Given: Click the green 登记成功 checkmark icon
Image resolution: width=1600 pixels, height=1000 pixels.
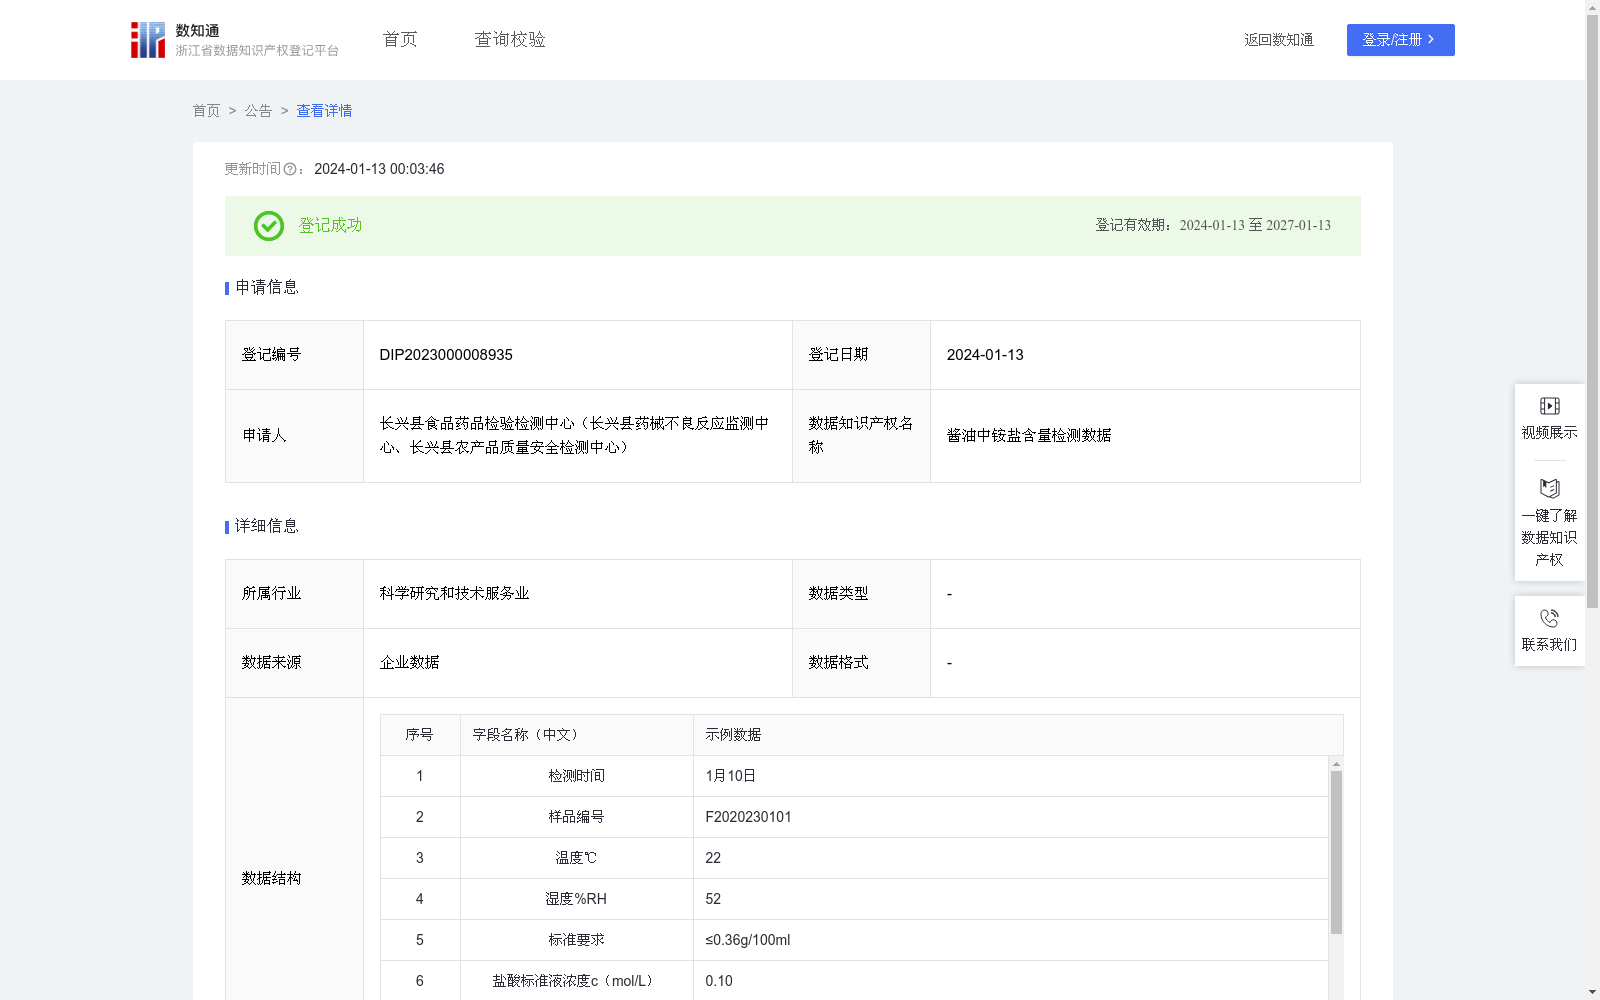Looking at the screenshot, I should 268,226.
